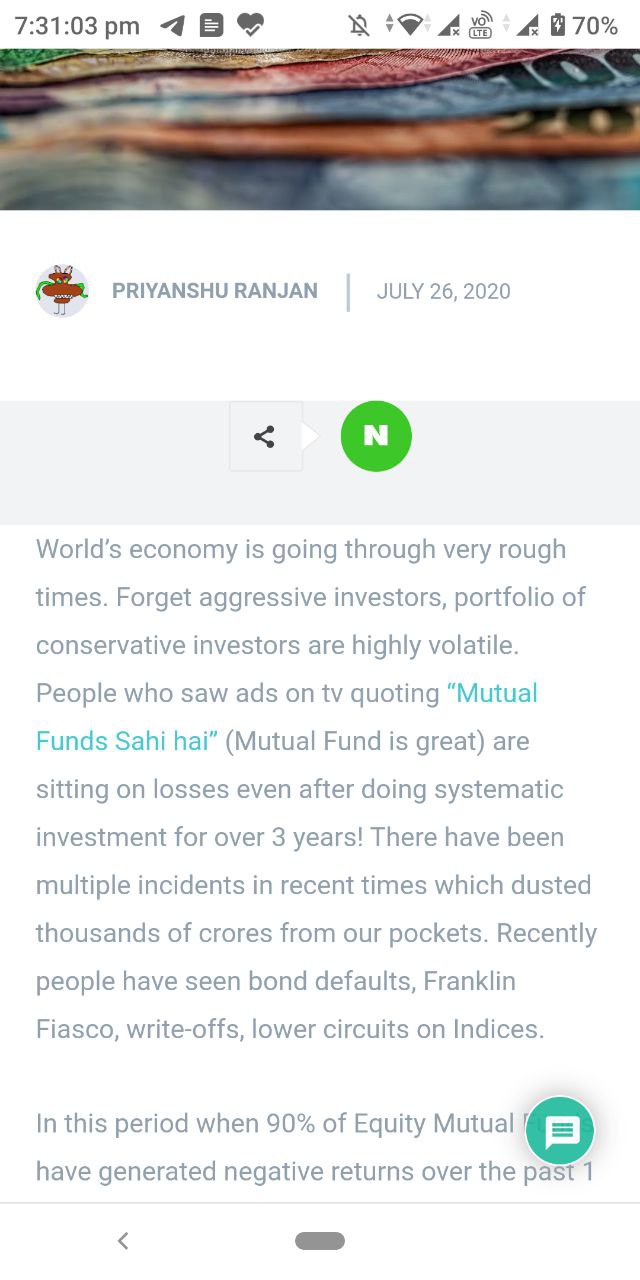The height and width of the screenshot is (1280, 640).
Task: Tap the VoLTE status indicator
Action: pyautogui.click(x=481, y=25)
